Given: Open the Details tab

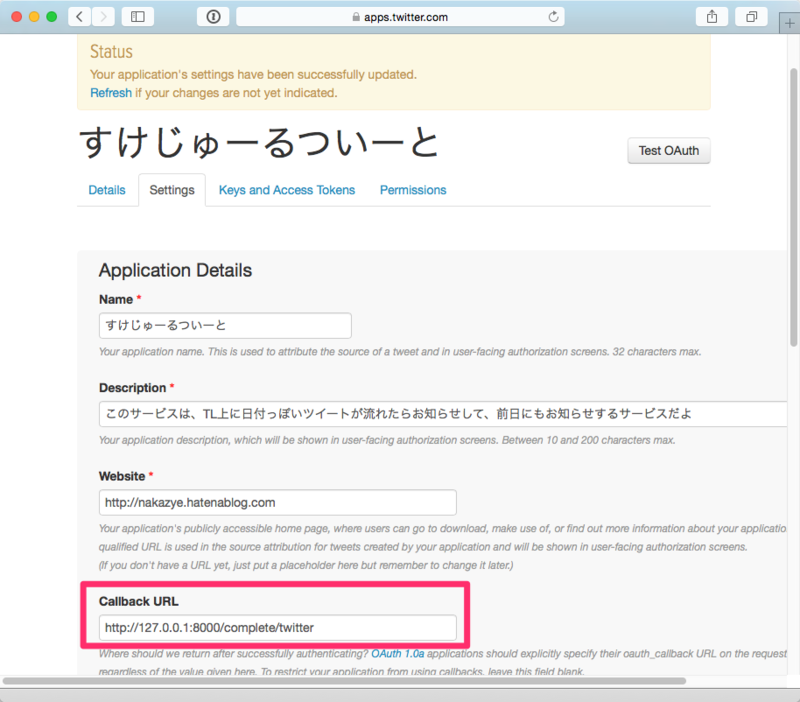Looking at the screenshot, I should pyautogui.click(x=107, y=190).
